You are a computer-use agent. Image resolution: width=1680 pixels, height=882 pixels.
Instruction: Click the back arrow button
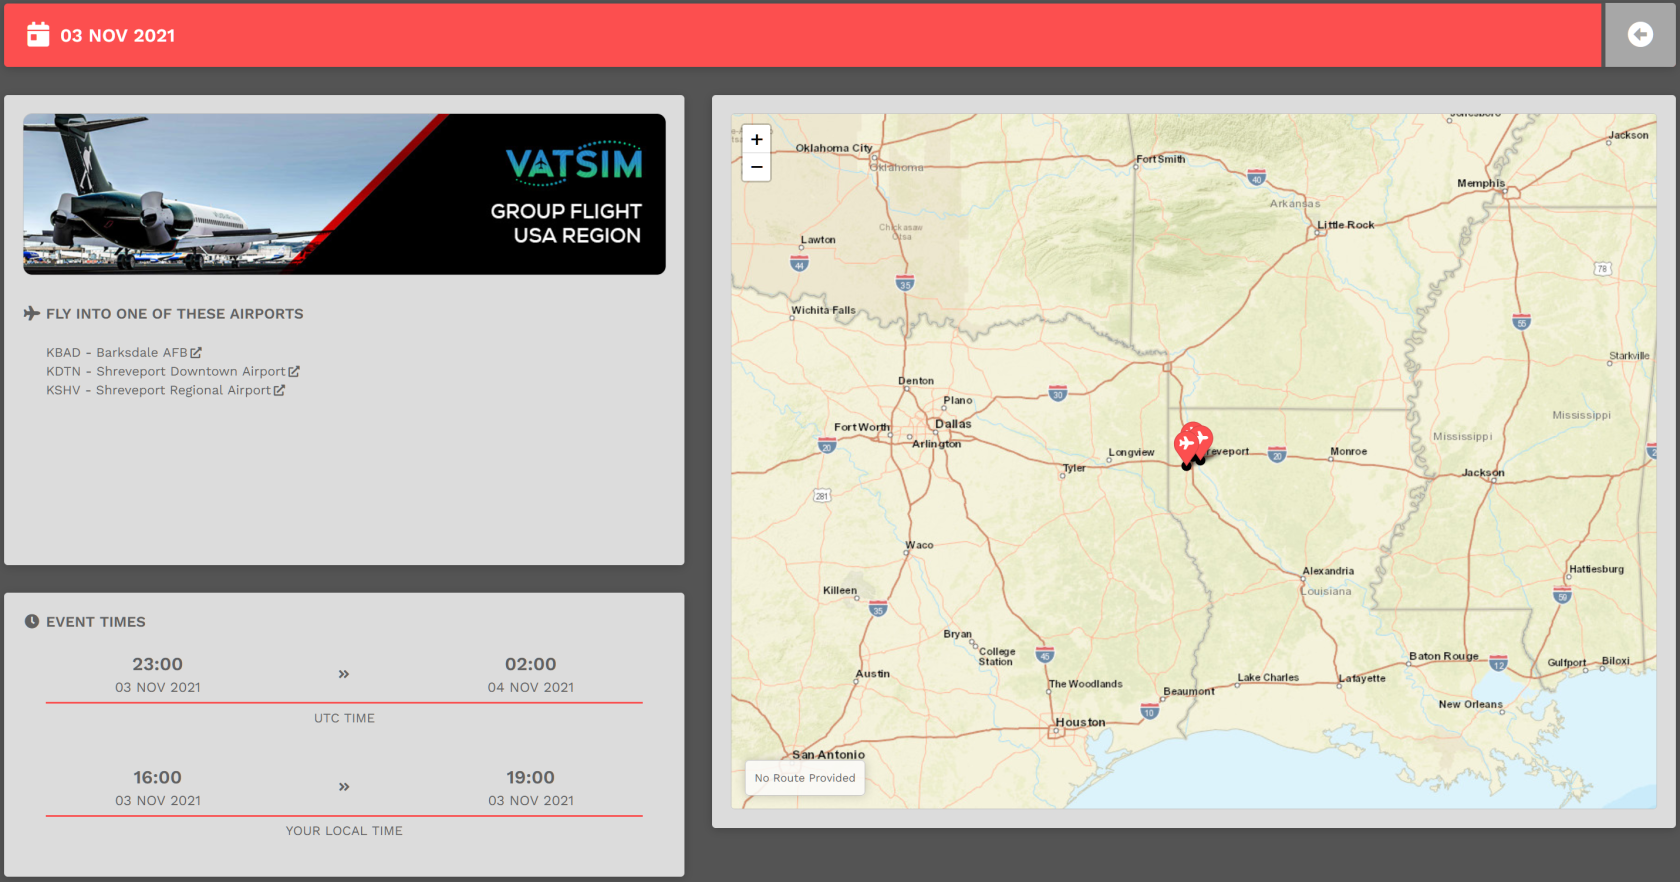coord(1640,35)
